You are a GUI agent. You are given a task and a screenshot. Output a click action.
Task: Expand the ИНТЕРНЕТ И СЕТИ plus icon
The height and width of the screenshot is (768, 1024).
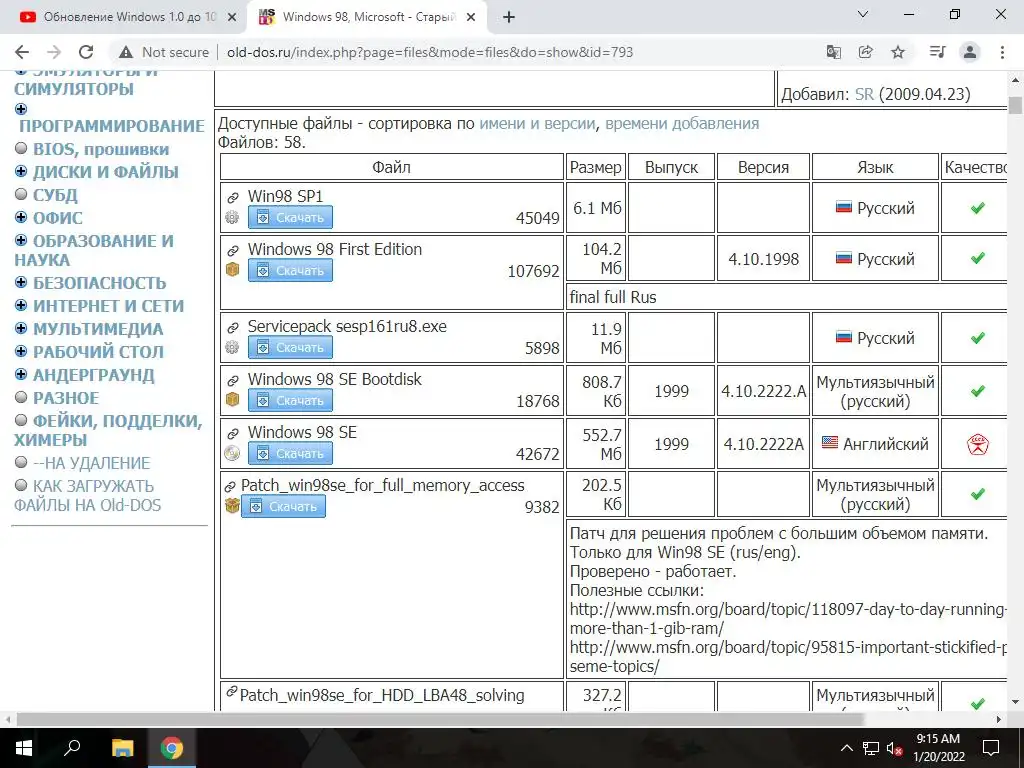[21, 305]
